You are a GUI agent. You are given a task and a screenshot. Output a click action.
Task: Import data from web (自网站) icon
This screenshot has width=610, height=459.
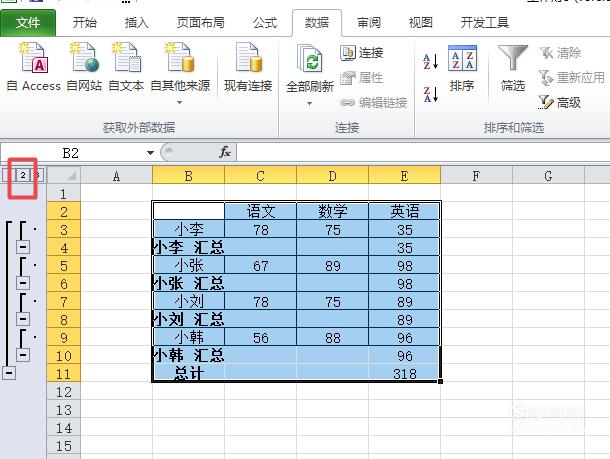(84, 66)
